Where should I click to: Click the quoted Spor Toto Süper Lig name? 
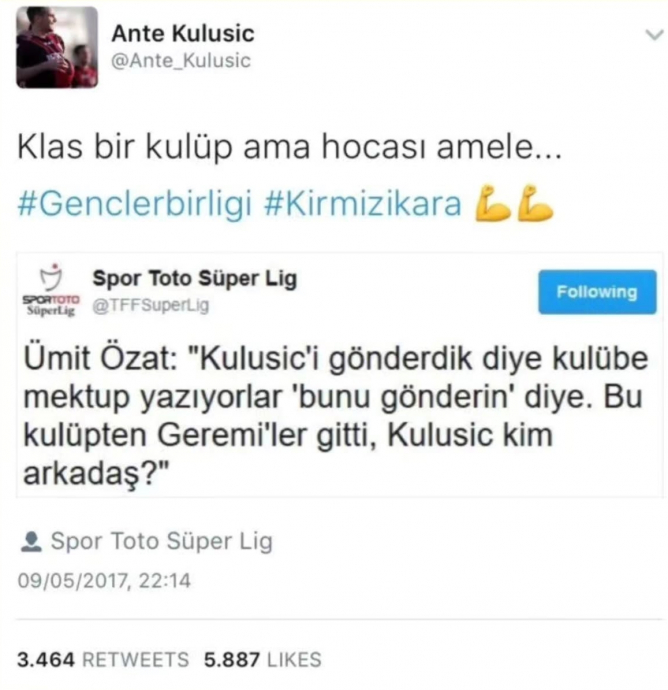(x=195, y=278)
